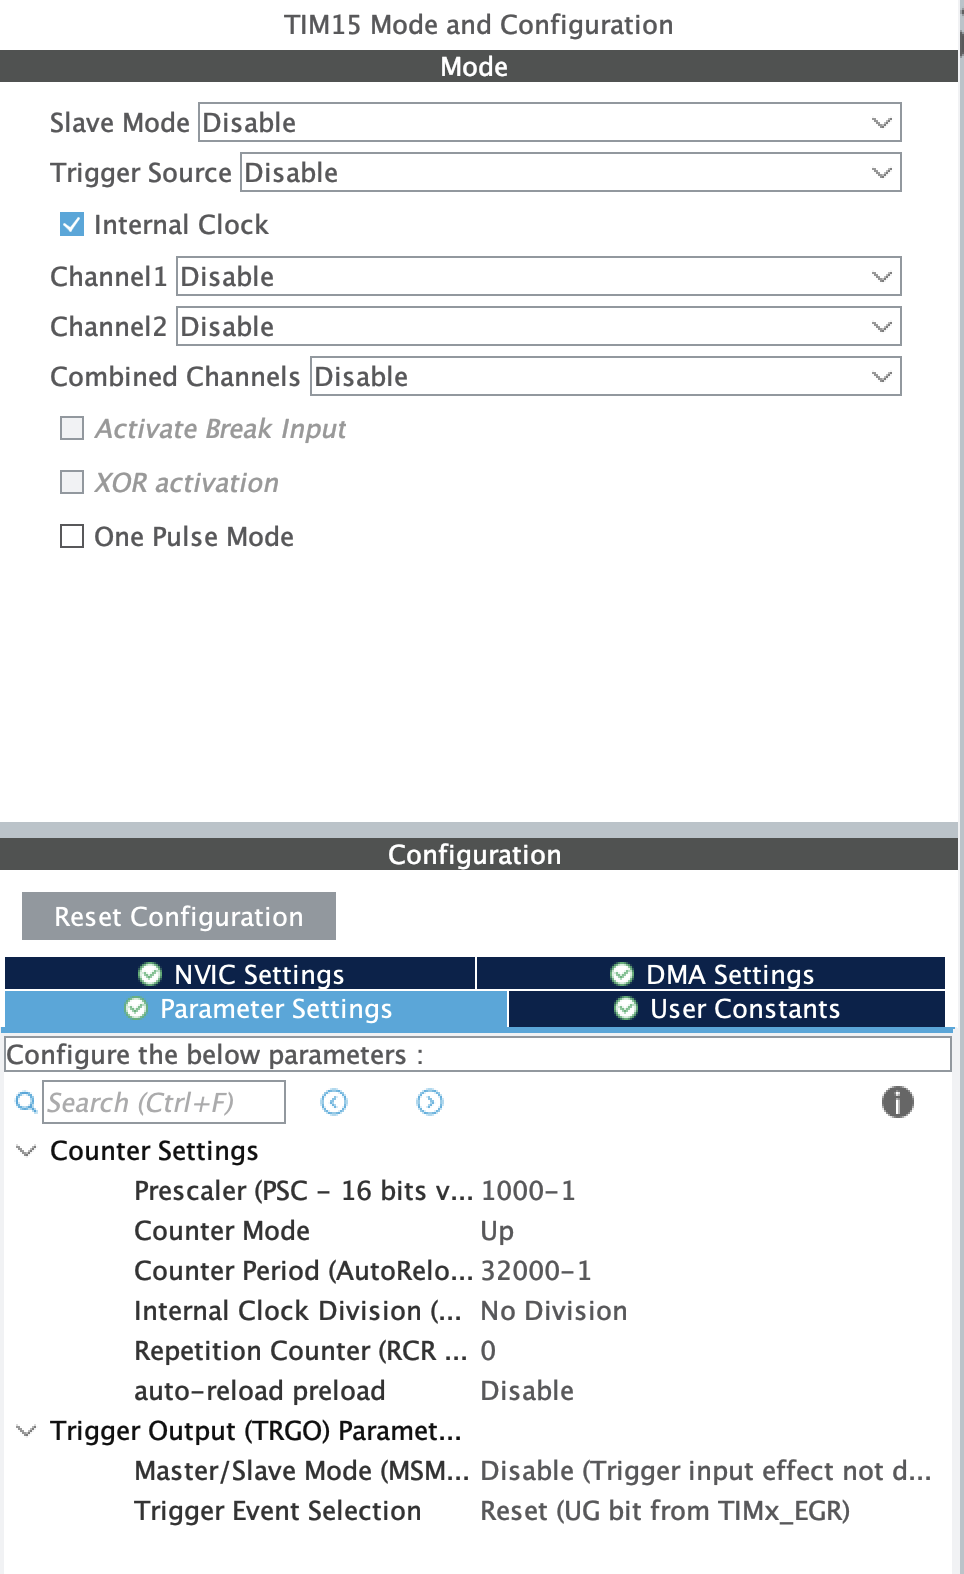Toggle the XOR activation checkbox
Image resolution: width=964 pixels, height=1574 pixels.
[x=70, y=482]
